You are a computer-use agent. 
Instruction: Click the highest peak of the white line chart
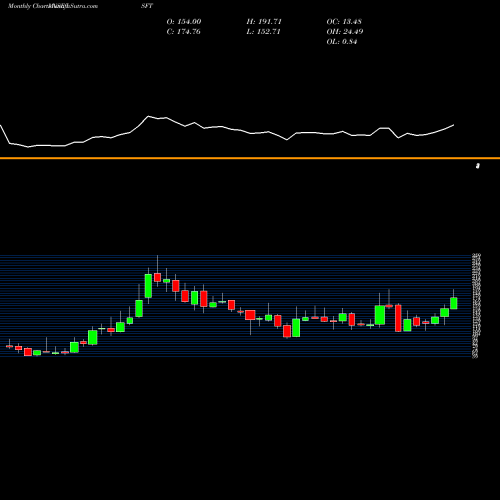coord(148,116)
